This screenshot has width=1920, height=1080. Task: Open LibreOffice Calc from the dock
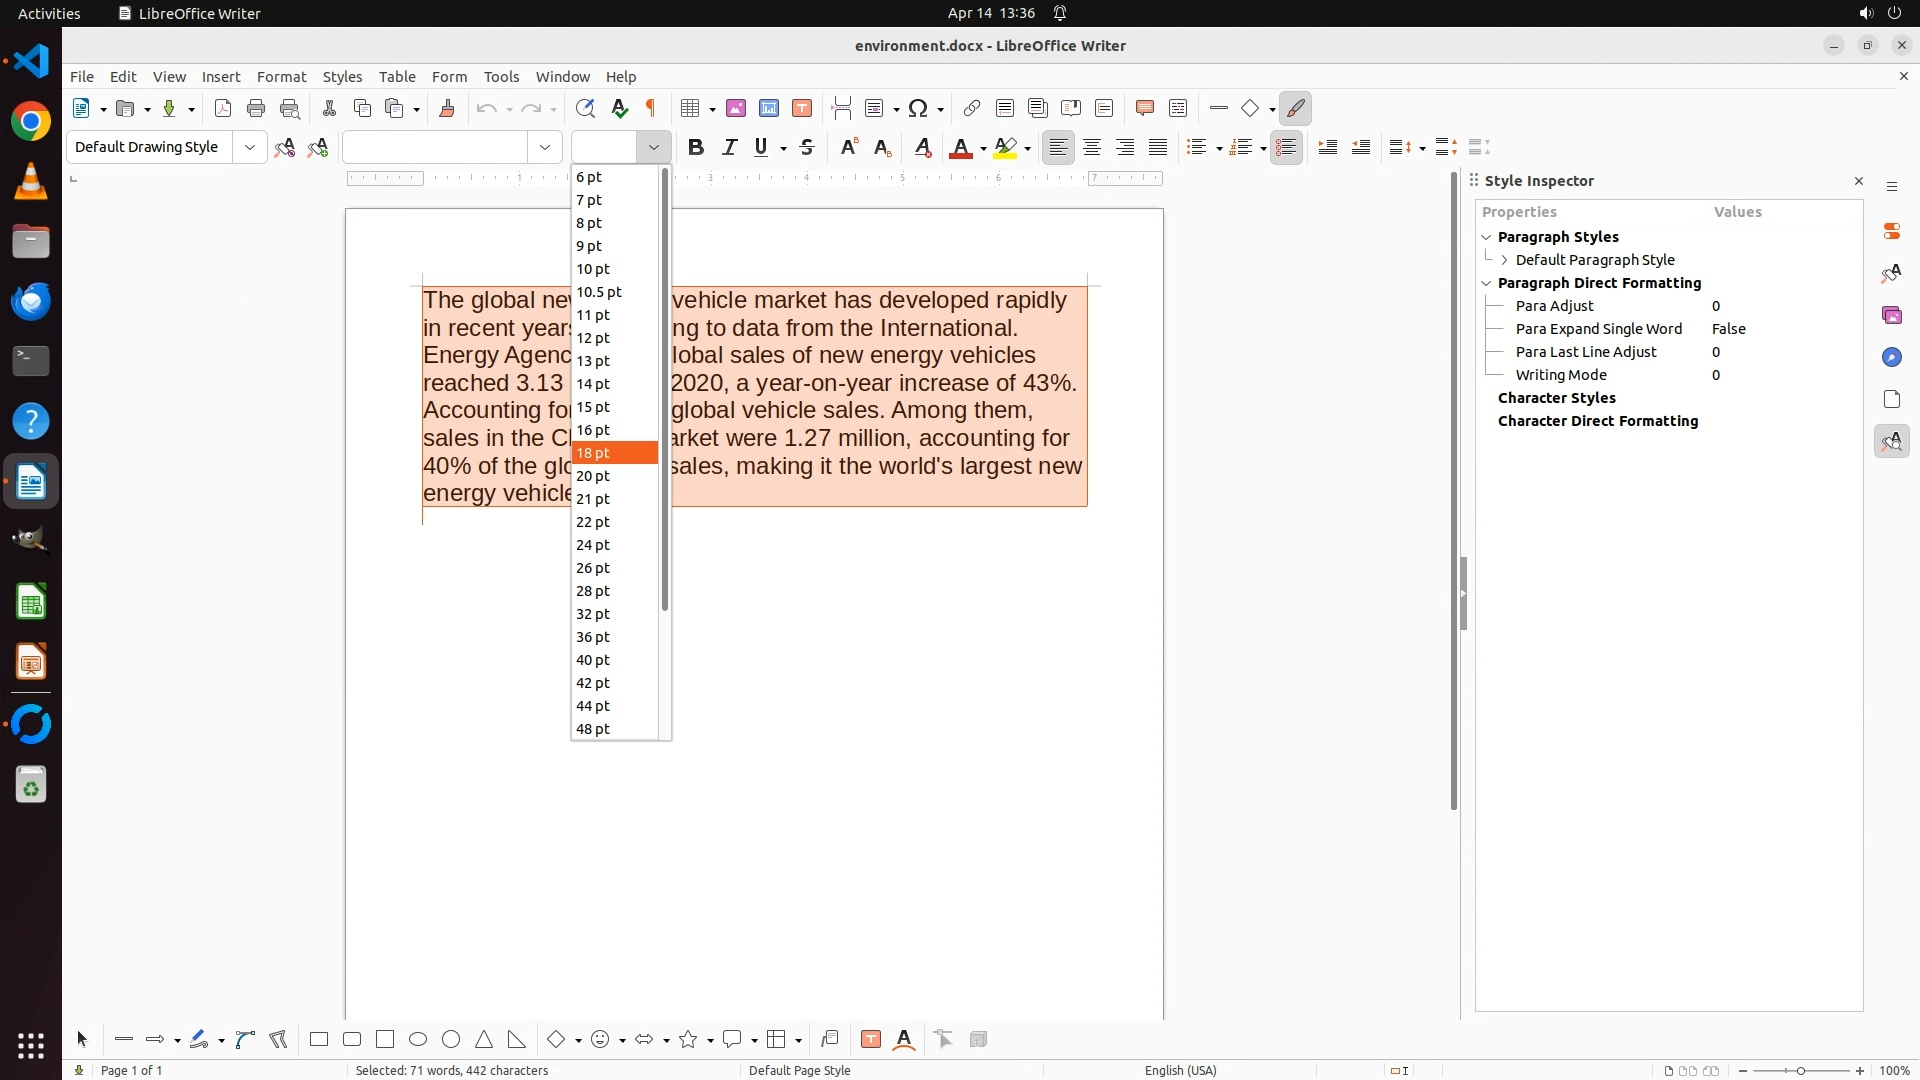coord(31,603)
